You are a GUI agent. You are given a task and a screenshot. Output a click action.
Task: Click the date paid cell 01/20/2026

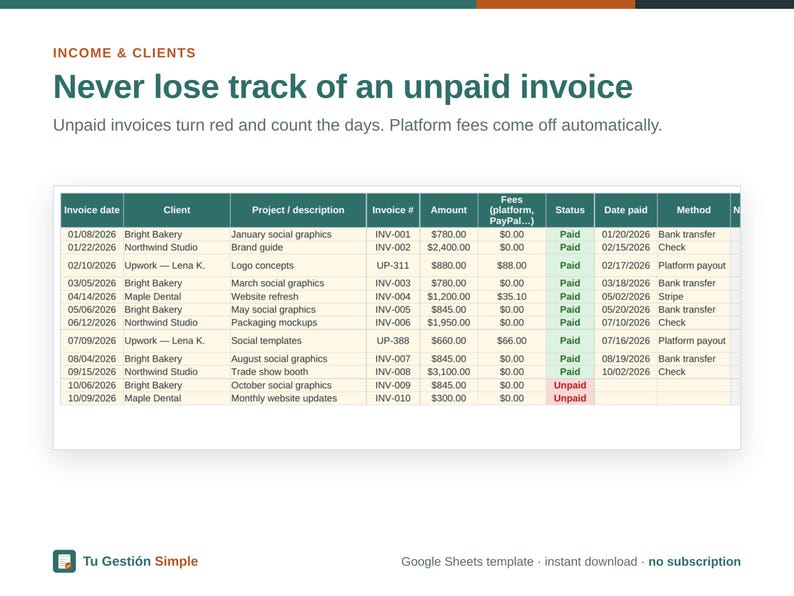(626, 234)
